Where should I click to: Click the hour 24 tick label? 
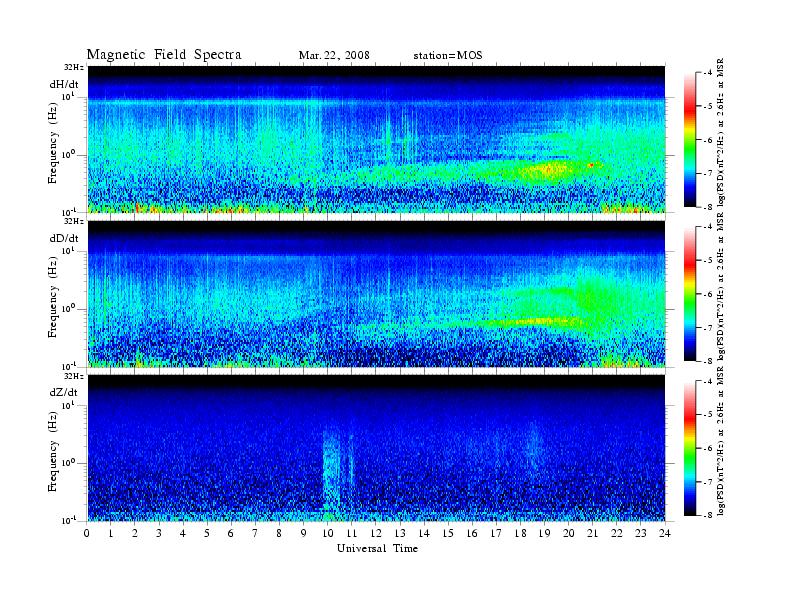(665, 533)
